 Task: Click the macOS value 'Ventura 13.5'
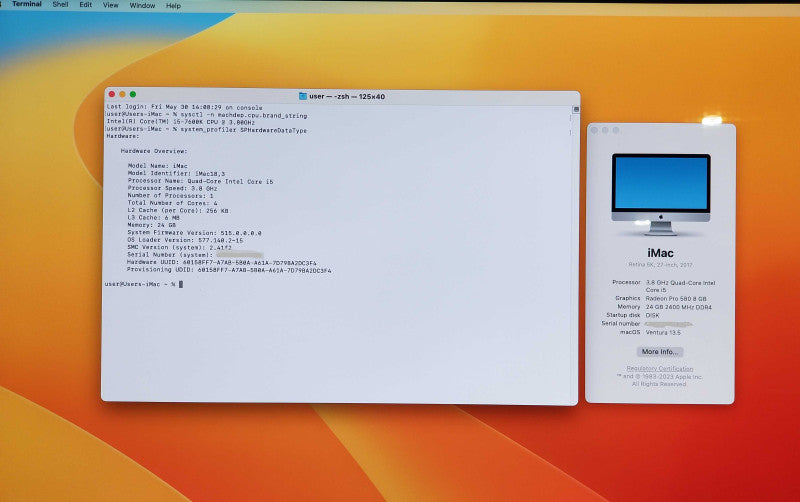[663, 332]
